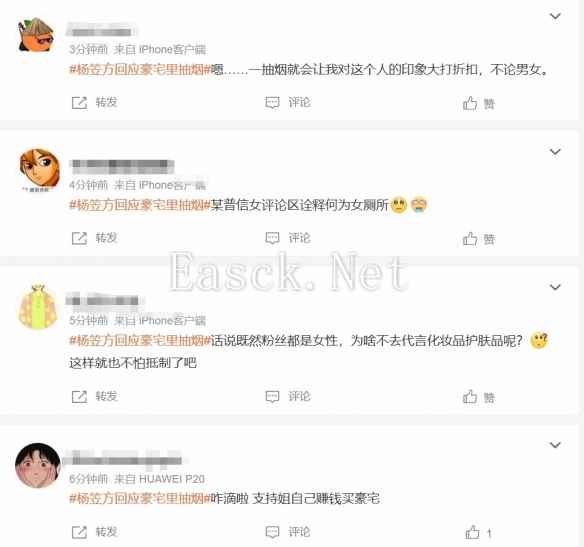This screenshot has height=547, width=584.
Task: Expand options chevron on first post
Action: [x=555, y=16]
